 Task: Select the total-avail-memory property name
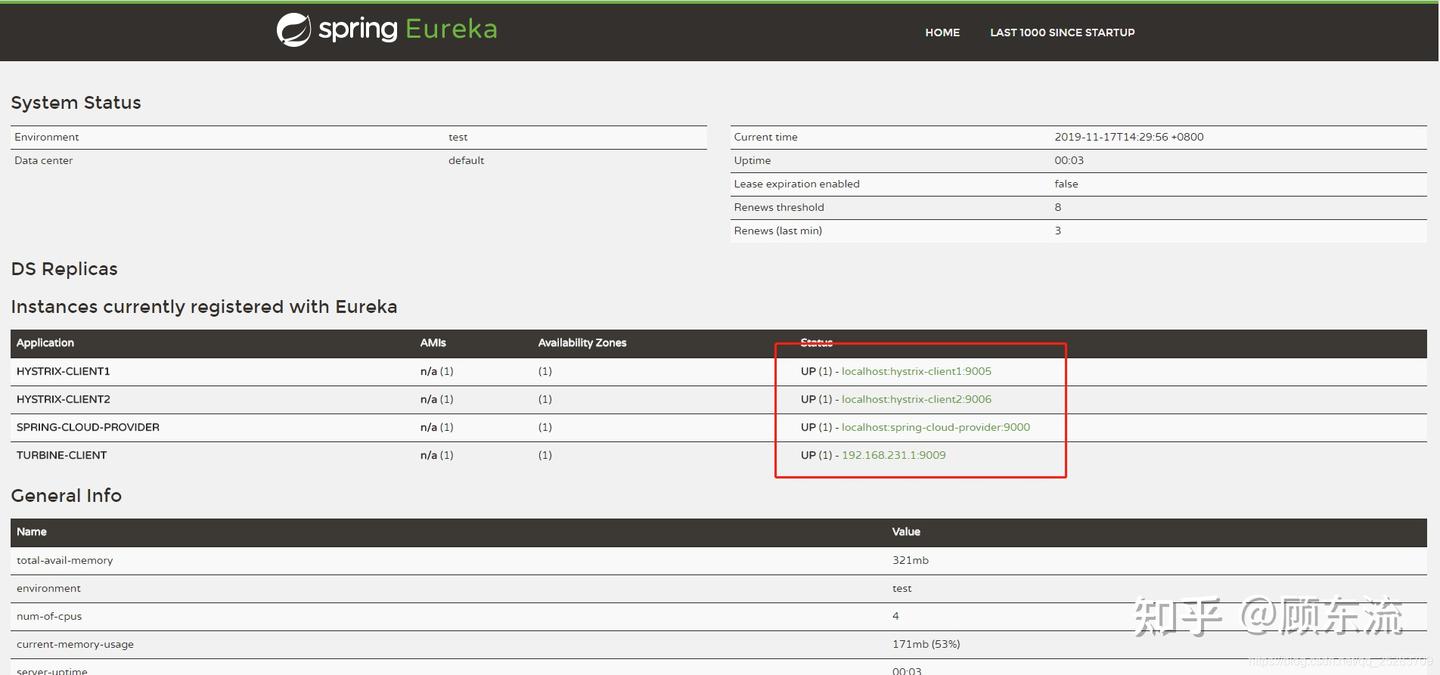tap(64, 560)
